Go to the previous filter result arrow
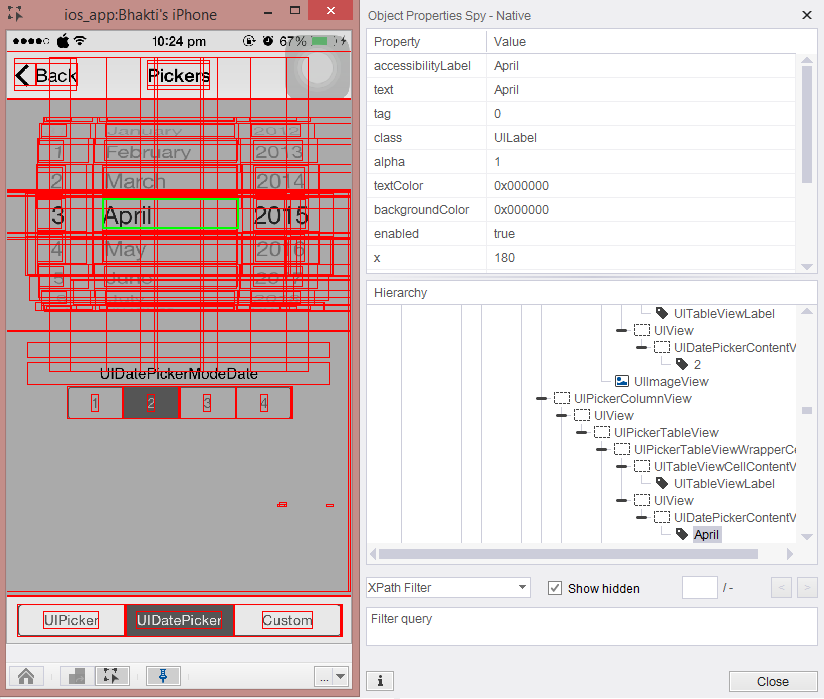824x699 pixels. 782,588
